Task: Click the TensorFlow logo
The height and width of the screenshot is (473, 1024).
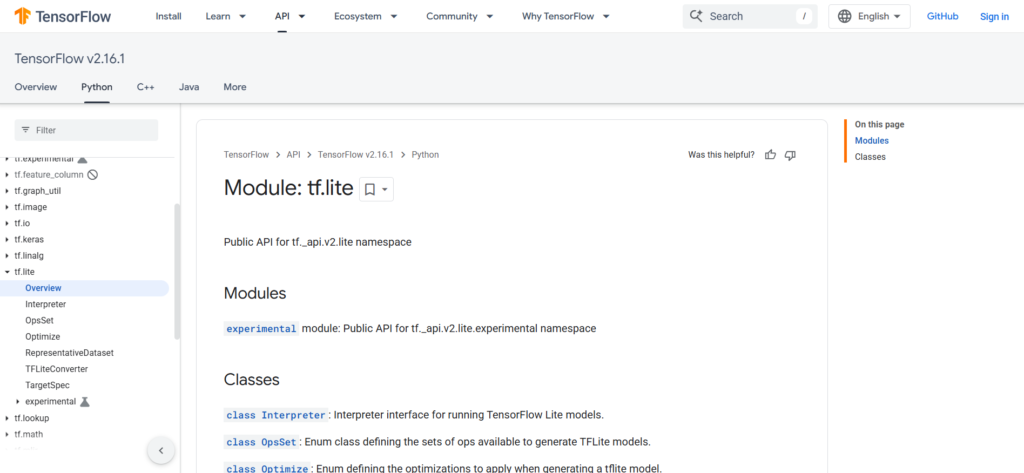Action: coord(63,16)
